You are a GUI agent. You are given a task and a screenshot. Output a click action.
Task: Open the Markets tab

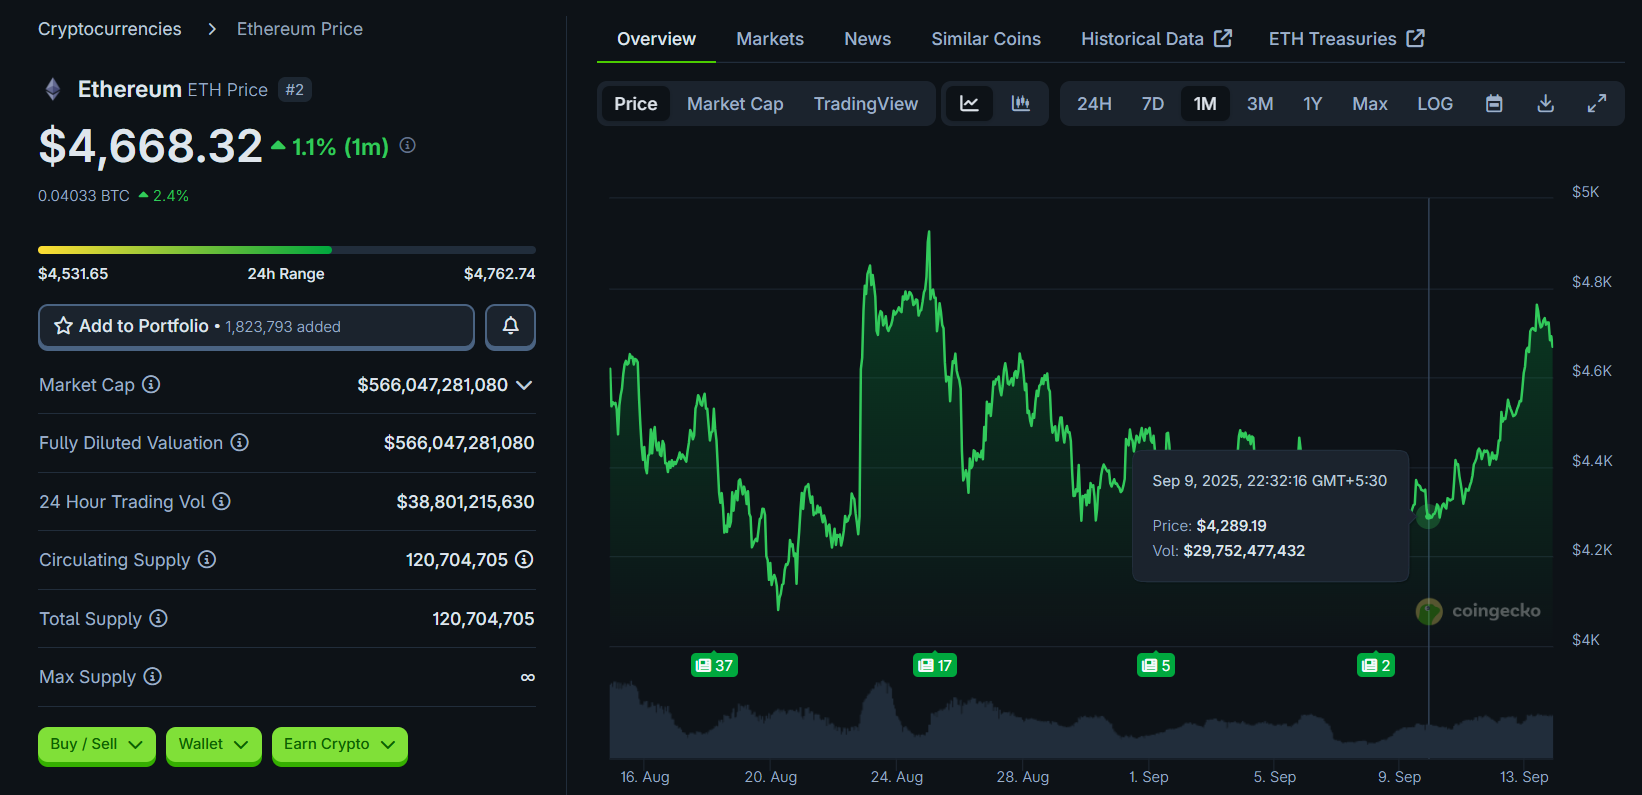(770, 39)
